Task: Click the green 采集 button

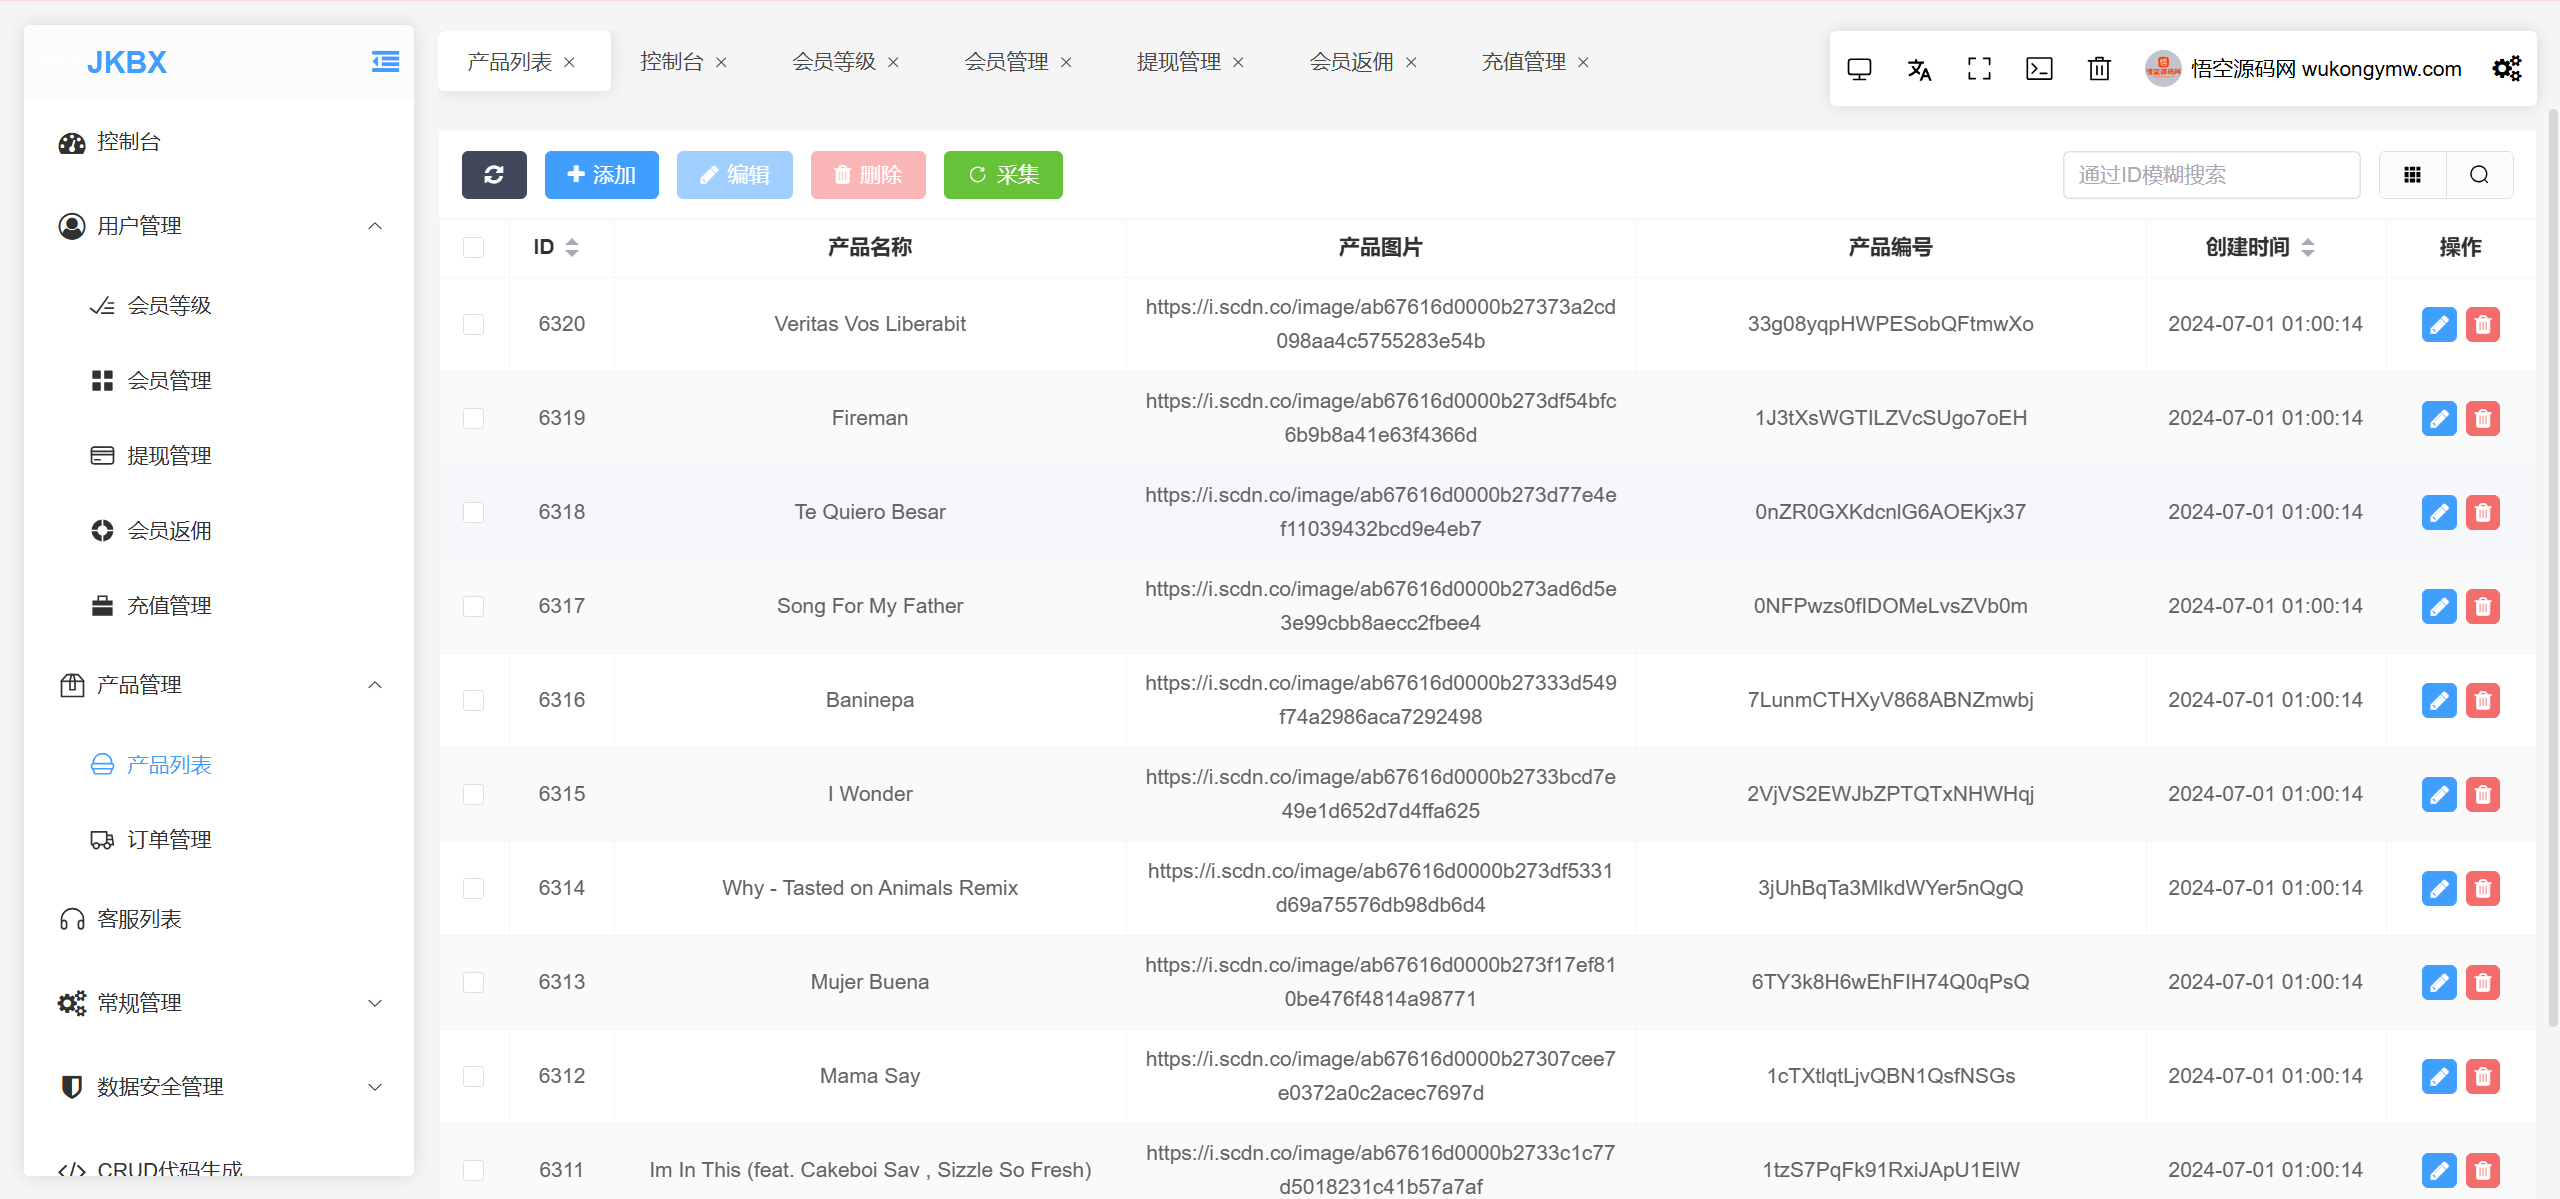Action: [1003, 175]
